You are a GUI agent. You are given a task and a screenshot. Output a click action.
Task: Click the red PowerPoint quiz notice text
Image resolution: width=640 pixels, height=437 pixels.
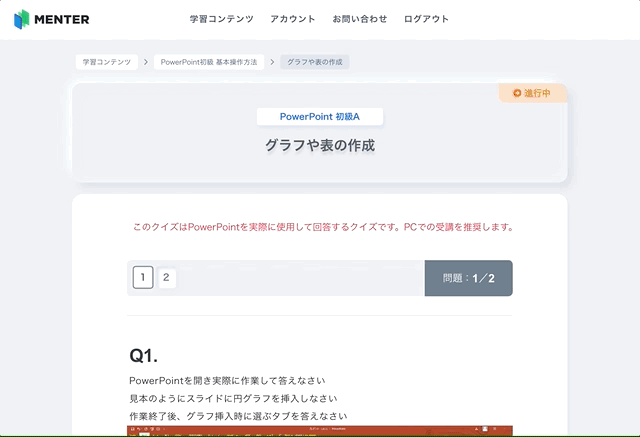(x=323, y=227)
